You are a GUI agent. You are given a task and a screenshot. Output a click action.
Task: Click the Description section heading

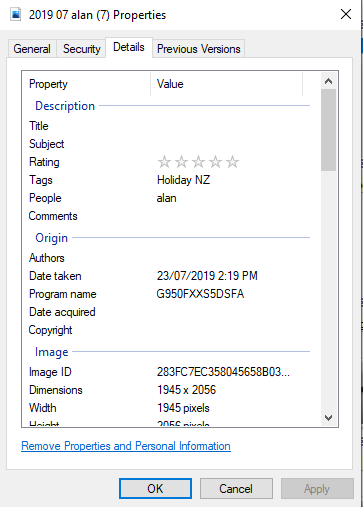[65, 106]
